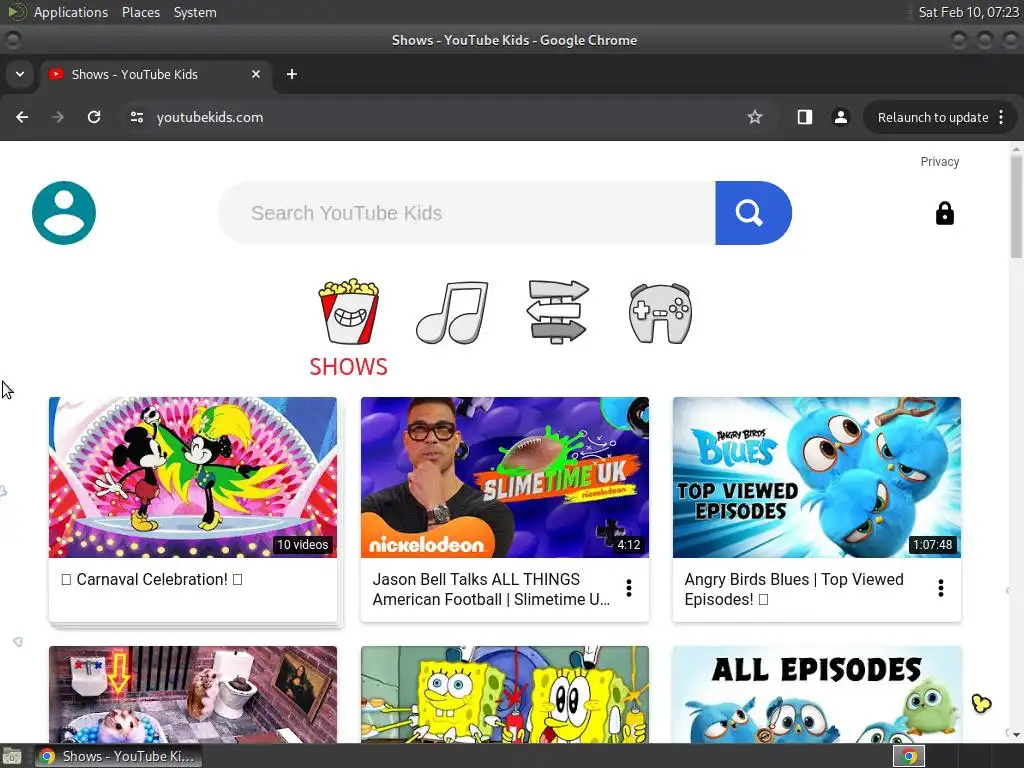Select the Music notes category icon
The width and height of the screenshot is (1024, 768).
452,312
